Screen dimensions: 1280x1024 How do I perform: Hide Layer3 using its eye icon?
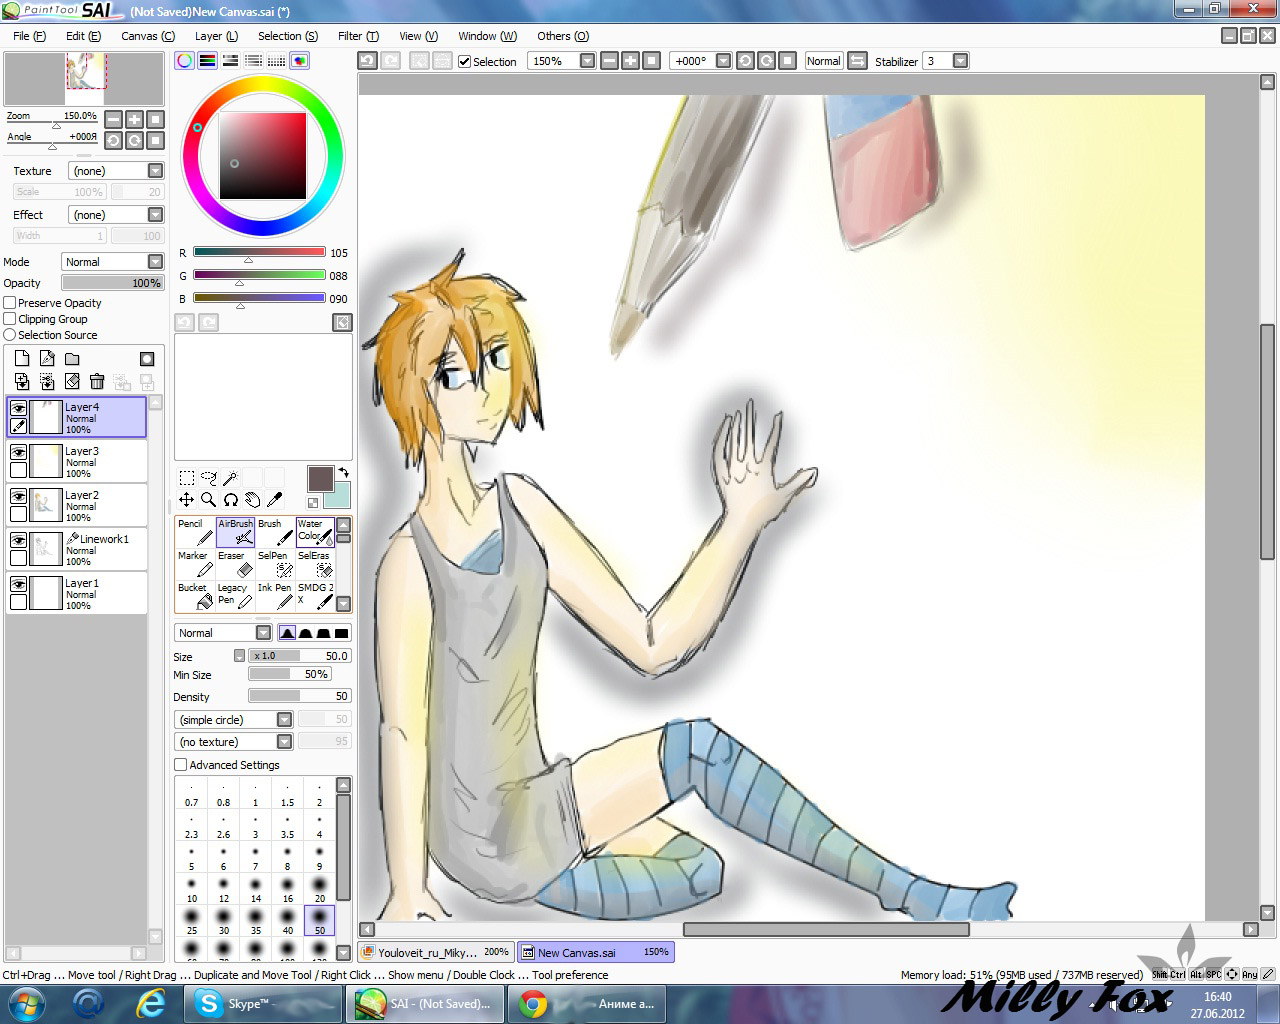(18, 452)
